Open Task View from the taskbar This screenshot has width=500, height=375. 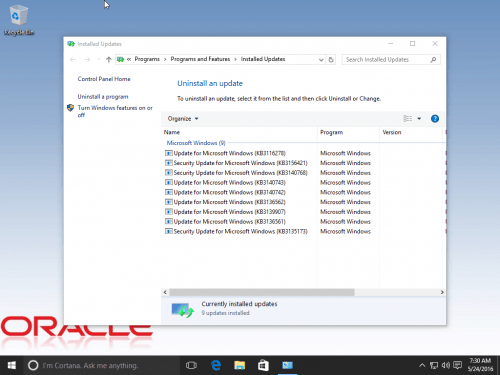click(191, 365)
